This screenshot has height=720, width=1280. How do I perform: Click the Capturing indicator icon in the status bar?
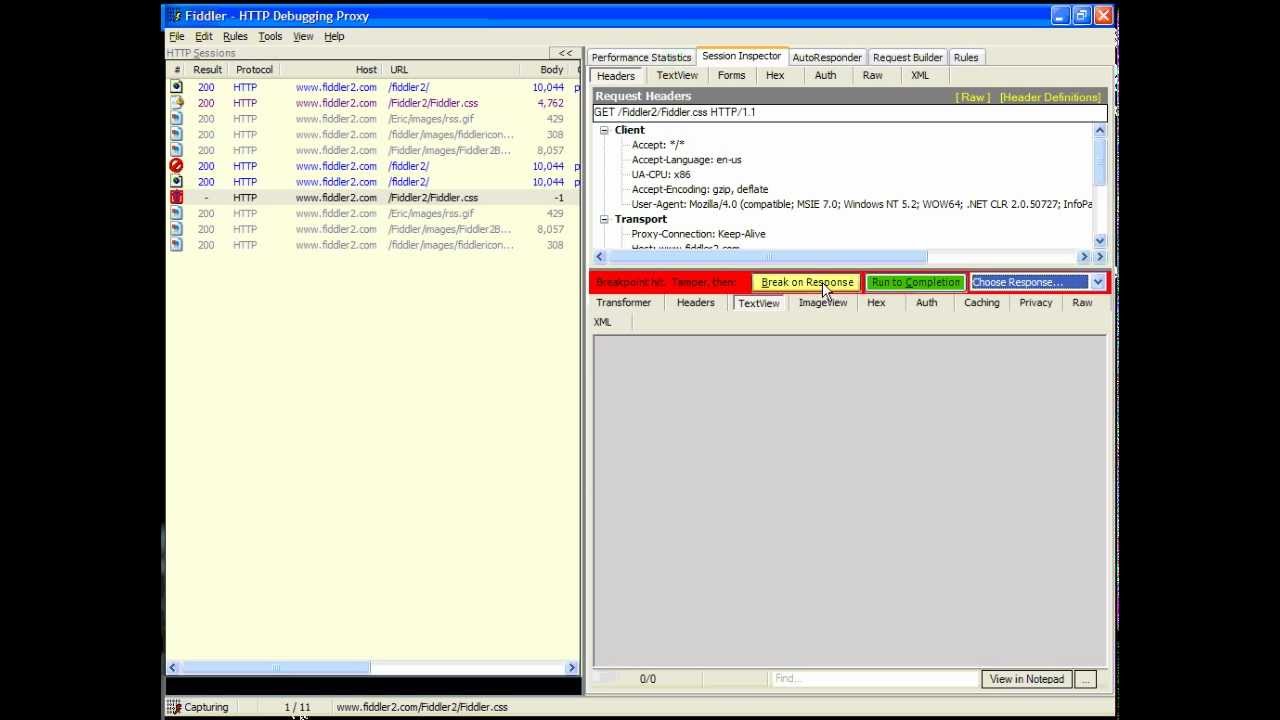click(174, 707)
